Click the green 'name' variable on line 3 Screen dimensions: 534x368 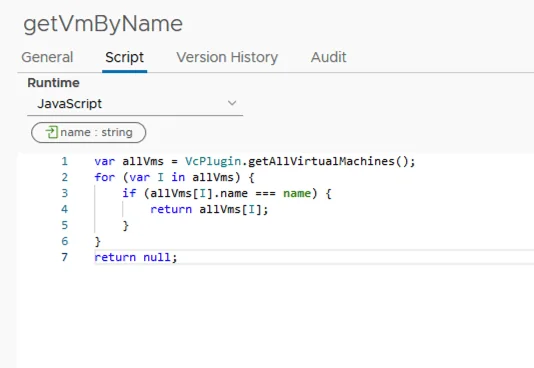point(297,193)
